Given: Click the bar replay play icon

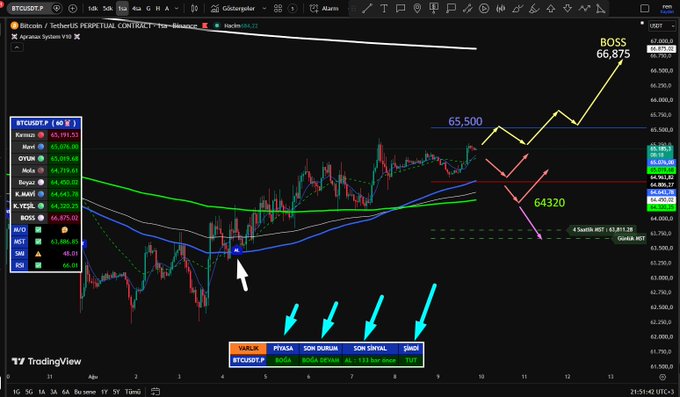Looking at the screenshot, I should [x=484, y=8].
